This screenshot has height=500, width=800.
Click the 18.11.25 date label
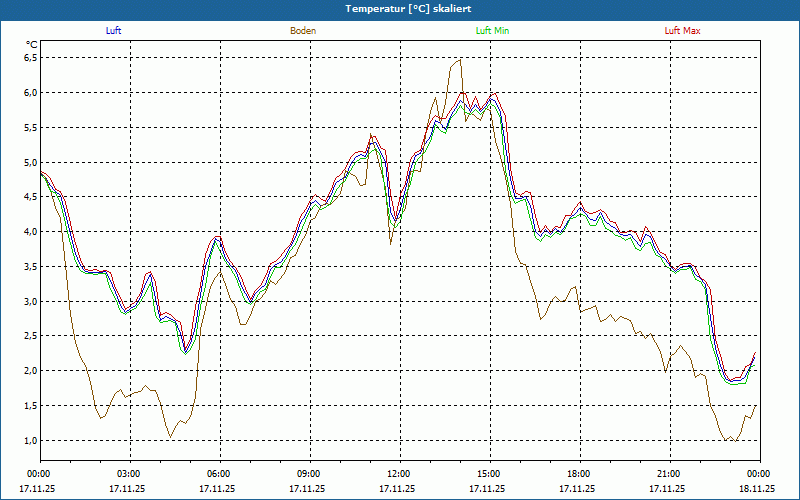(x=757, y=489)
